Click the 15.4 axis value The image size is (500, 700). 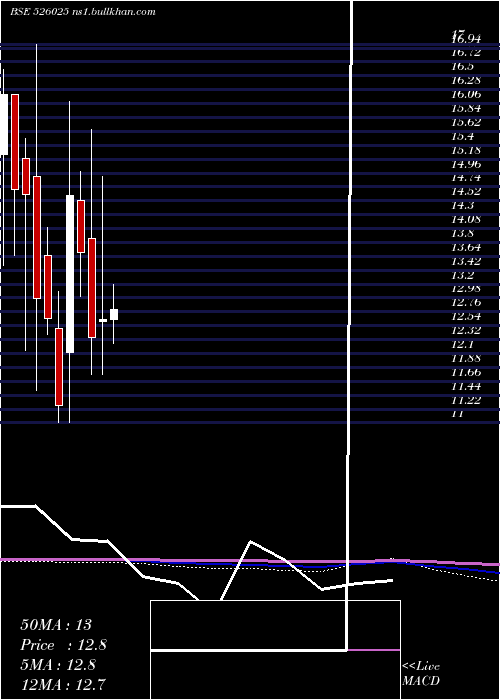pyautogui.click(x=462, y=136)
